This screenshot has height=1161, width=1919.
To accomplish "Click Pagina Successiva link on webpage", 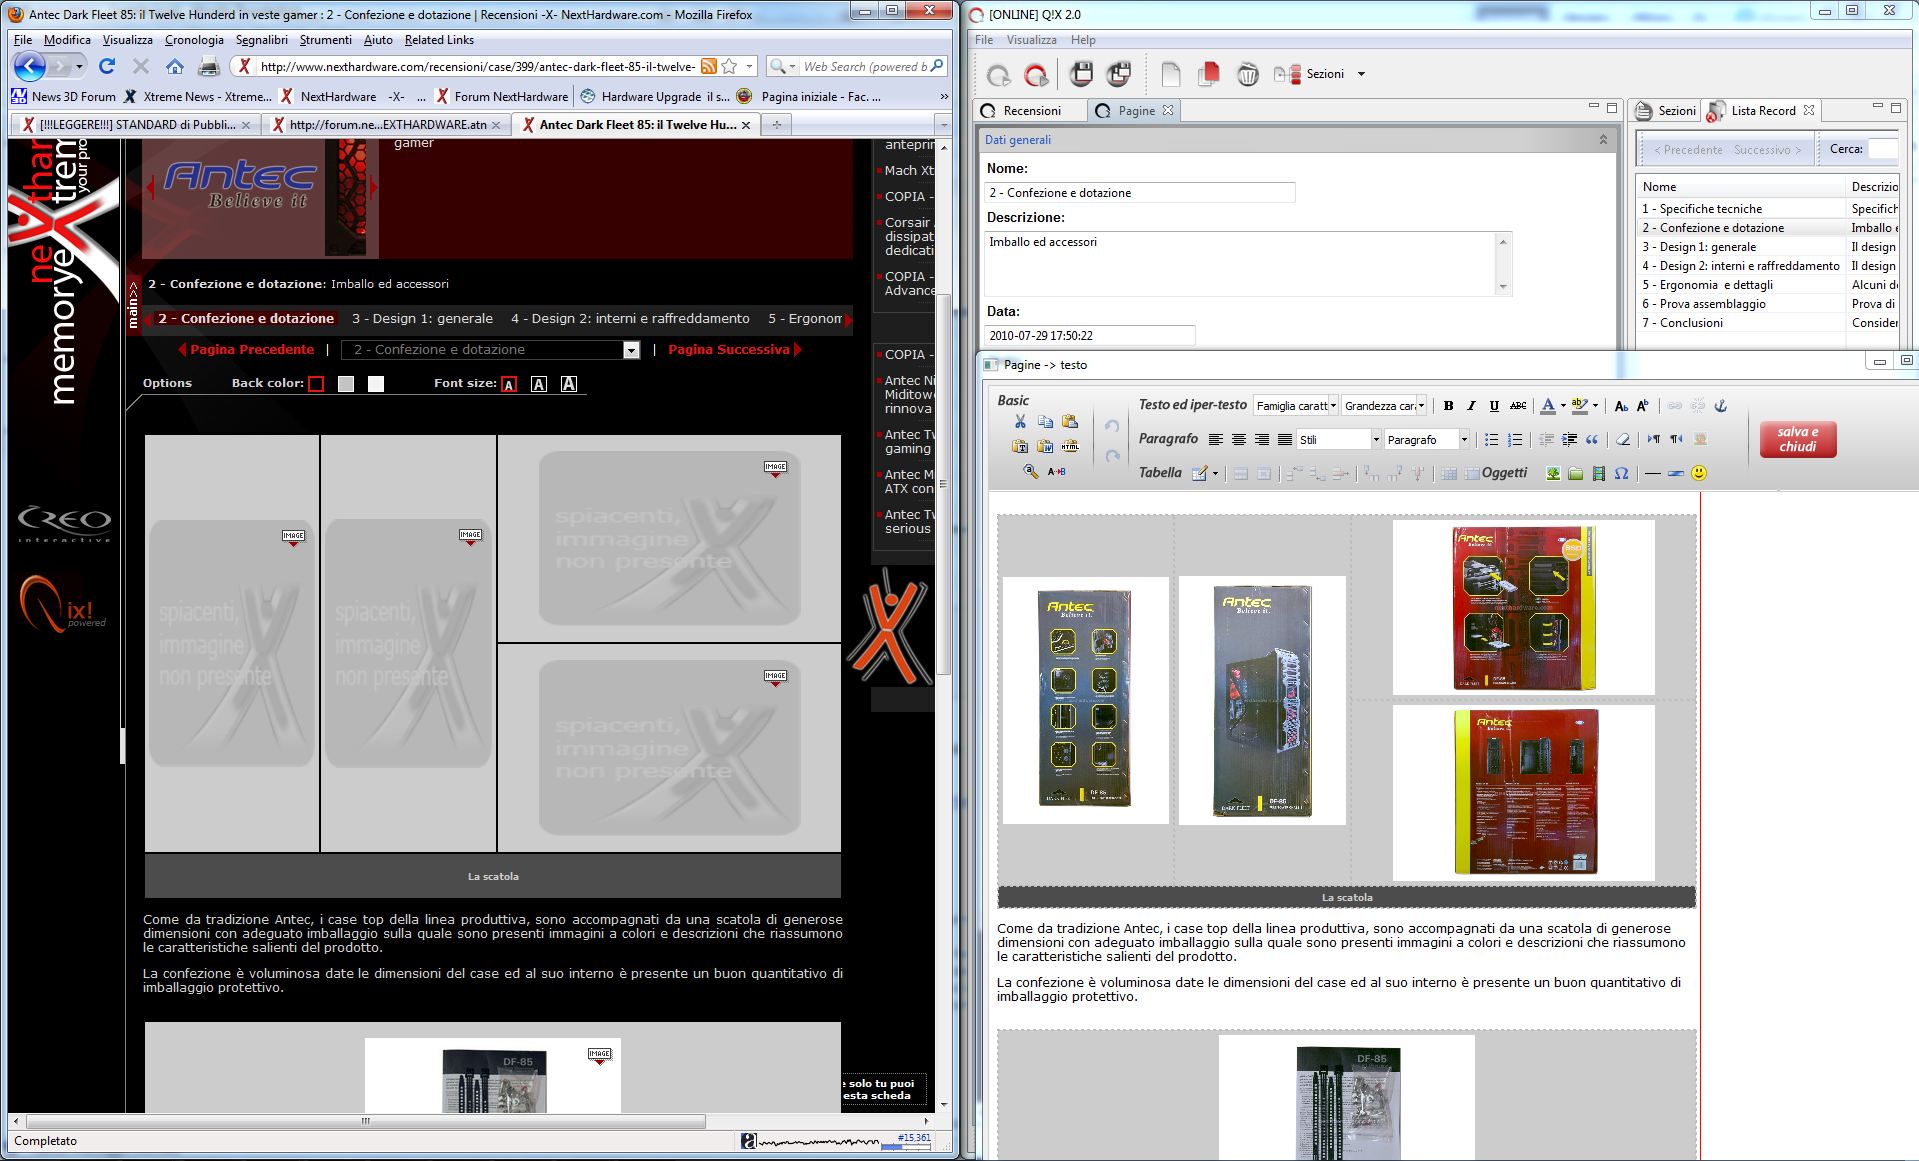I will 735,350.
